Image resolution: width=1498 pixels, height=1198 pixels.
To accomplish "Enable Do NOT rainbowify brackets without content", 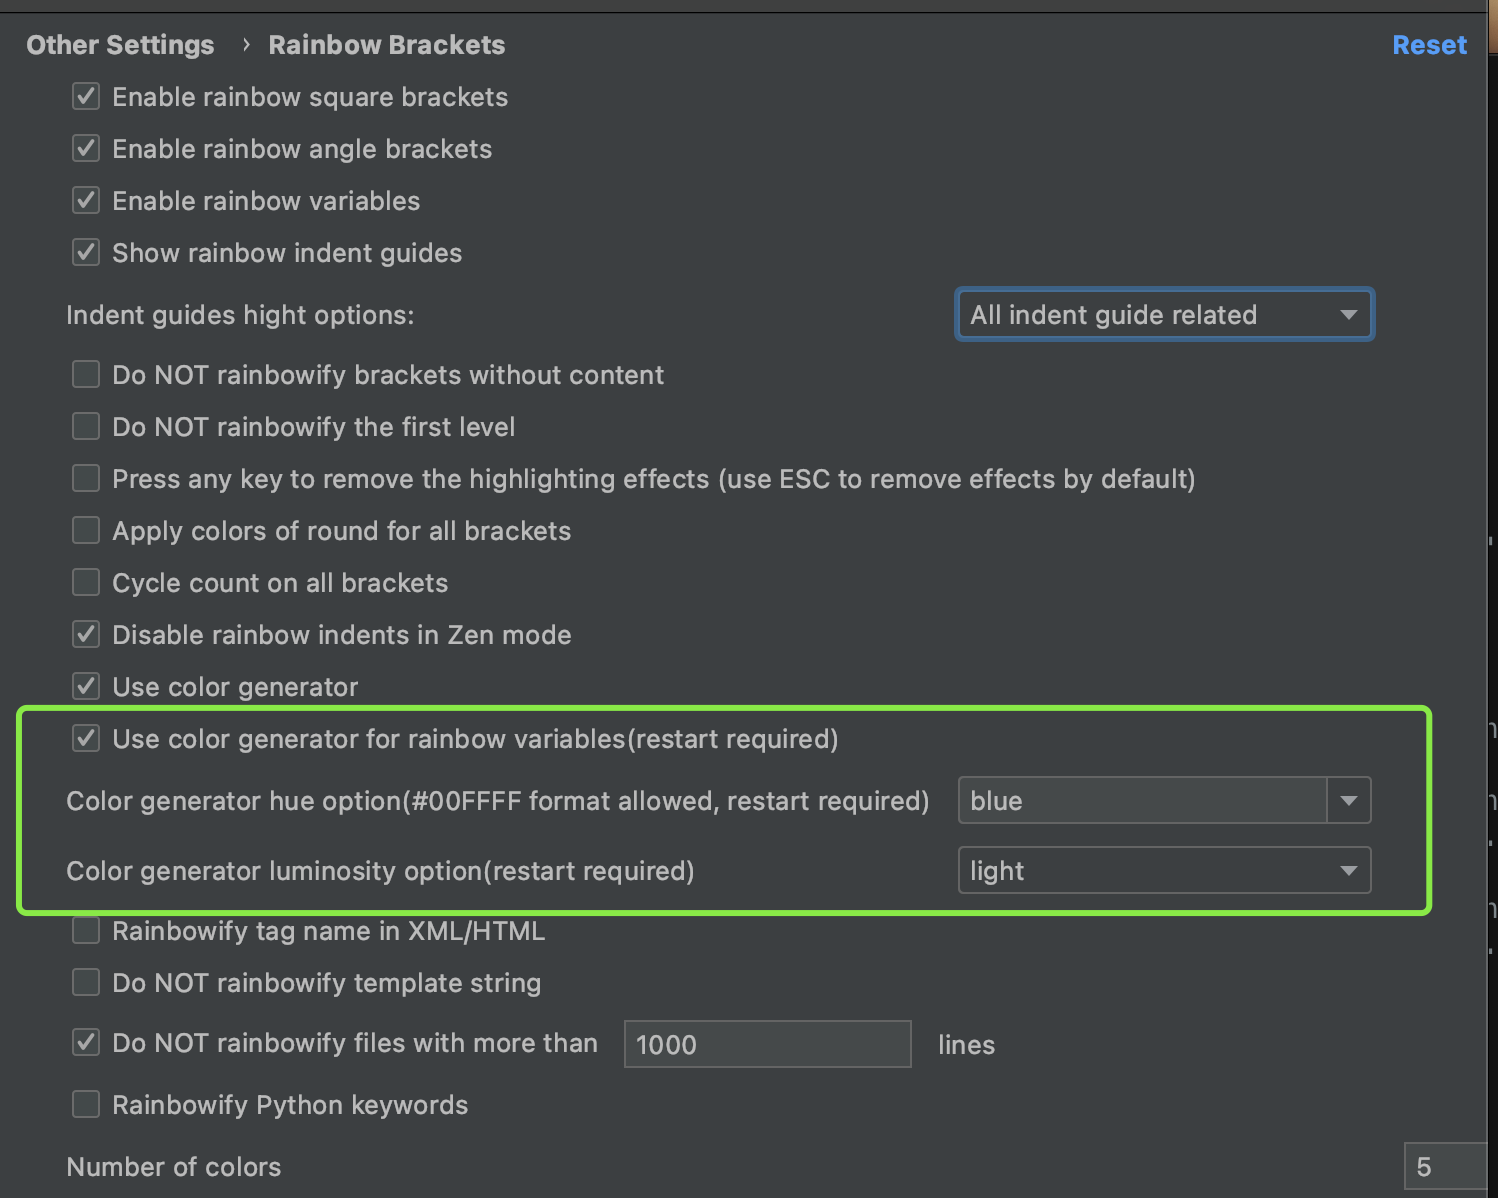I will click(x=86, y=375).
